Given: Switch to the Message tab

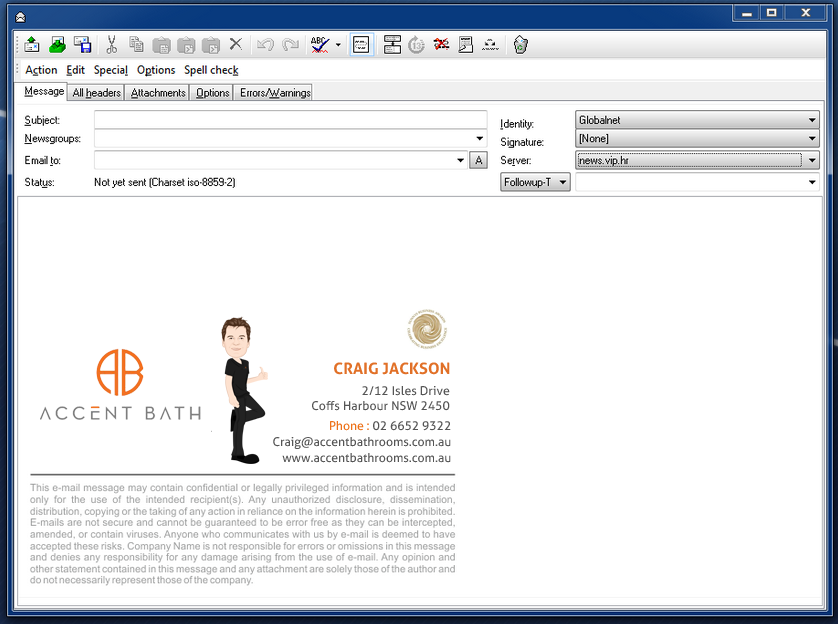Looking at the screenshot, I should click(44, 91).
